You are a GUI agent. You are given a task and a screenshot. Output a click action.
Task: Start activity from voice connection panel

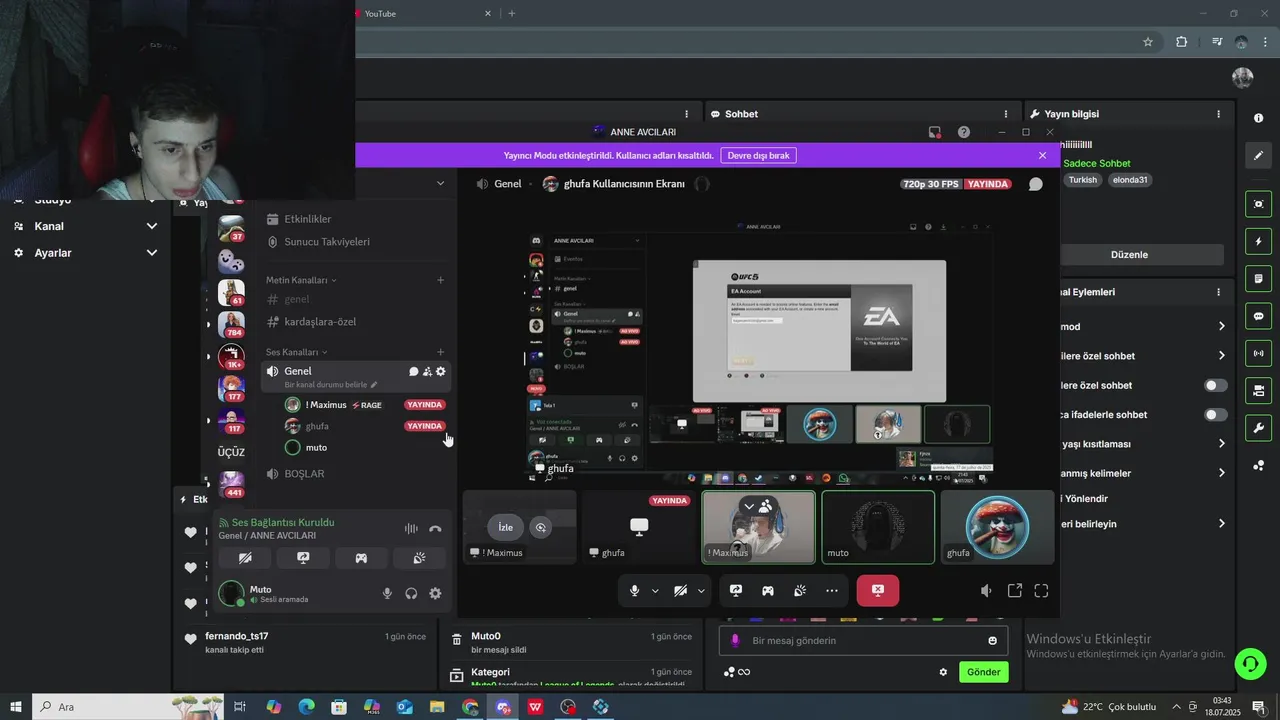(361, 558)
